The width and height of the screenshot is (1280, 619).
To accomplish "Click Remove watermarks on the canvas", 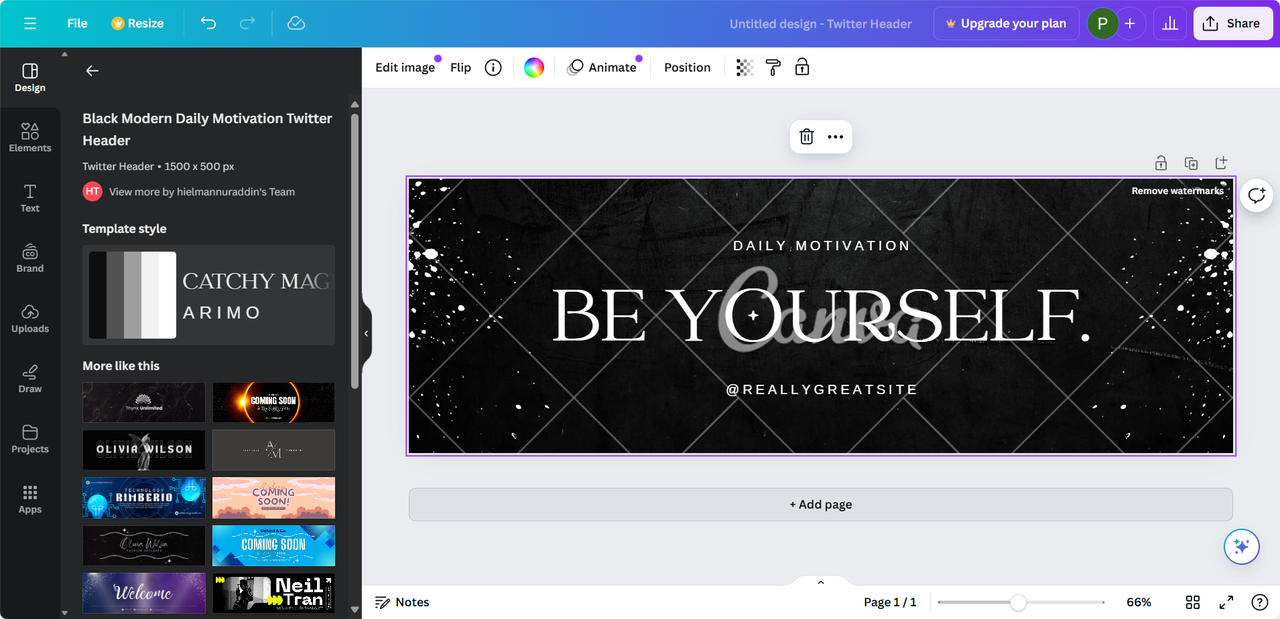I will pos(1177,191).
